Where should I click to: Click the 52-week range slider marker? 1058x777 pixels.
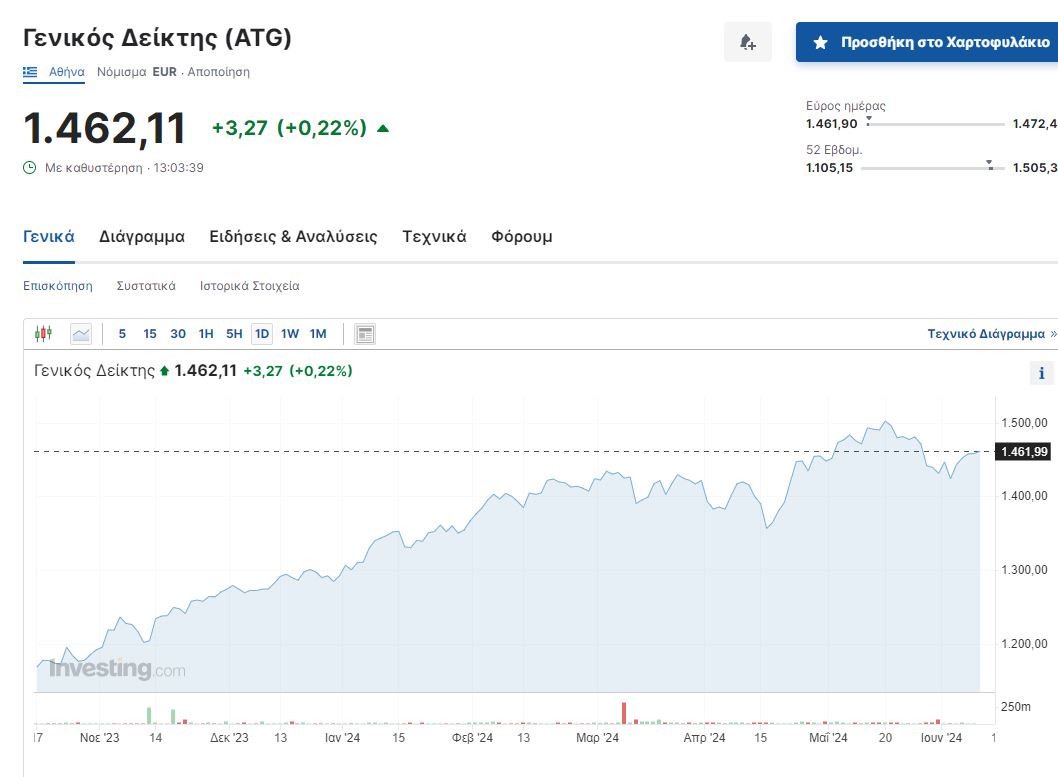[x=989, y=164]
